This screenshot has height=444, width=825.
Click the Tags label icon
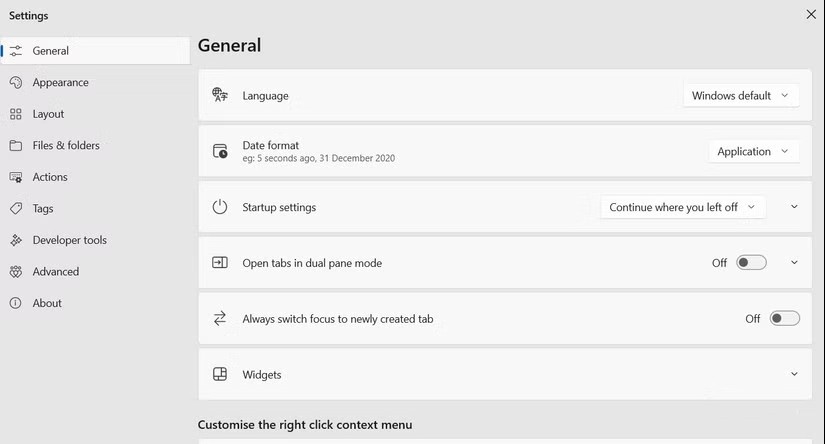click(16, 209)
